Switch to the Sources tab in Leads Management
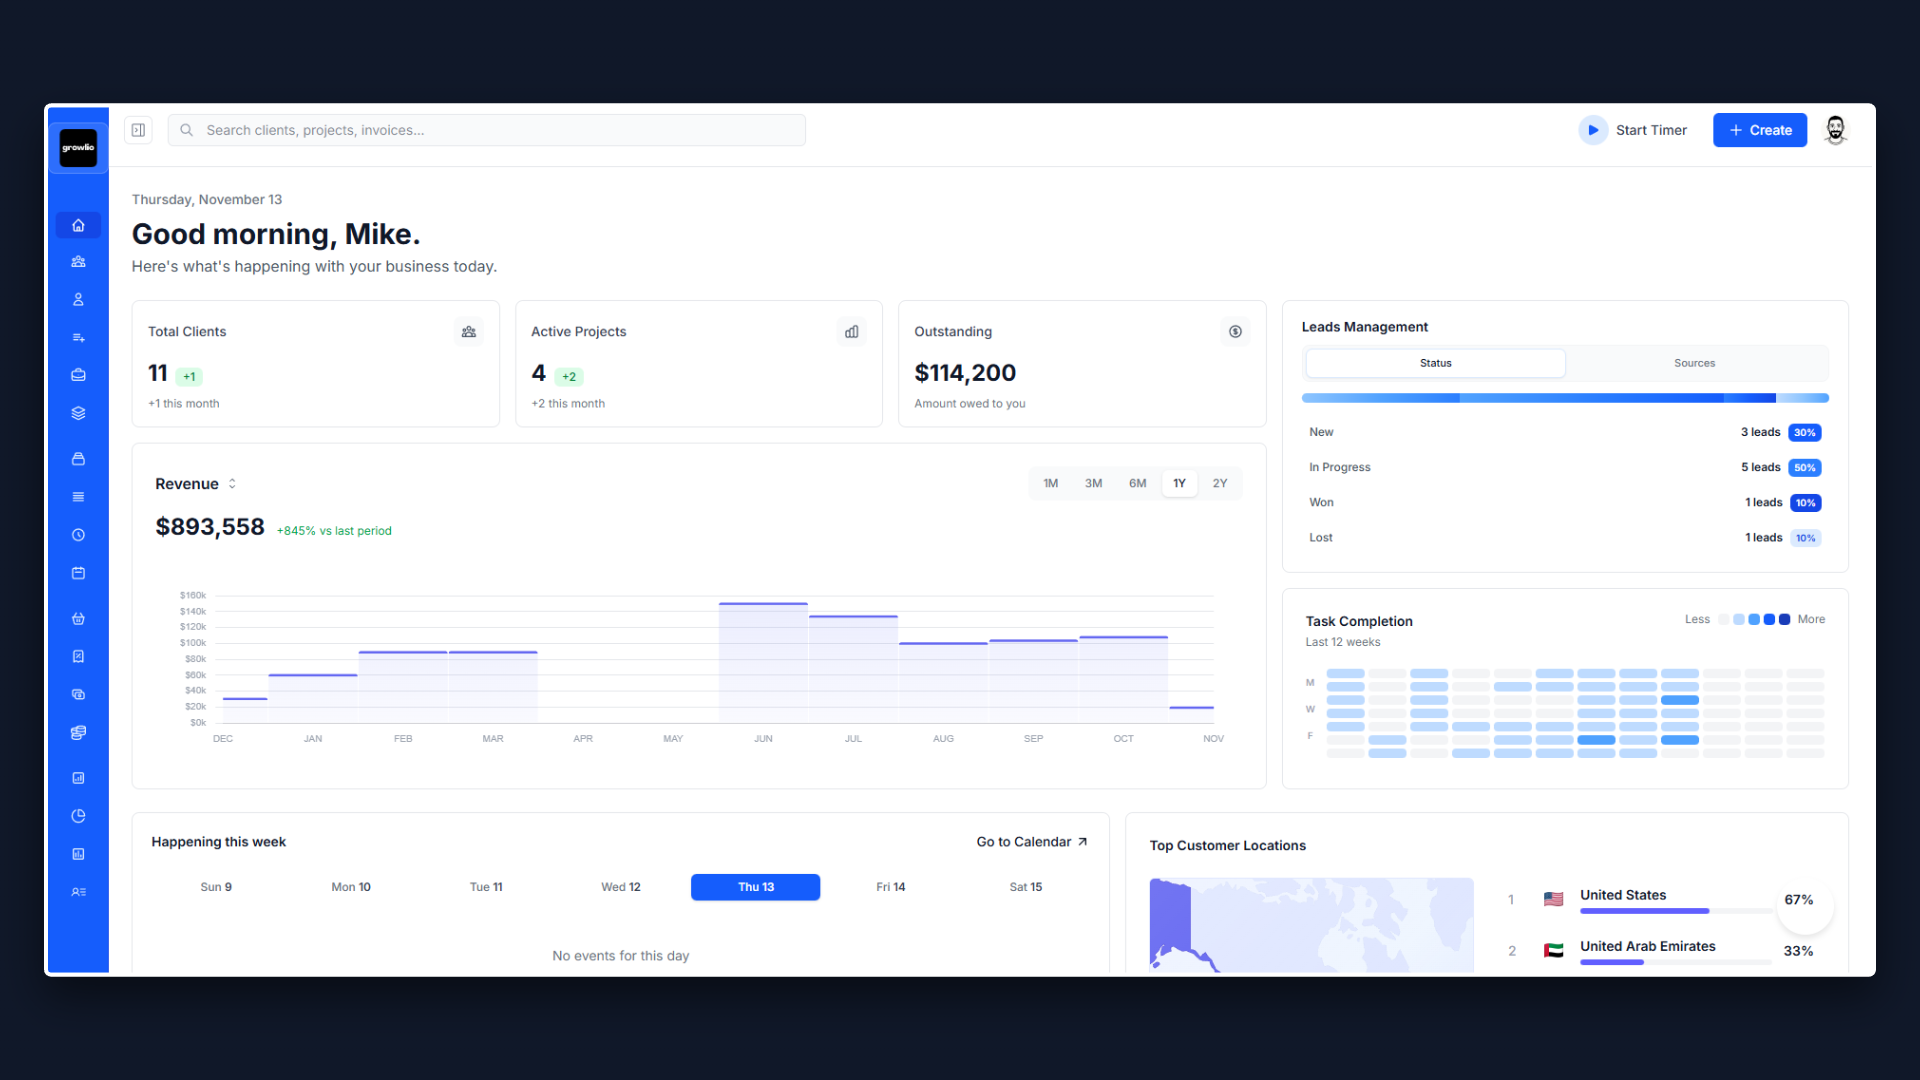 pyautogui.click(x=1694, y=363)
